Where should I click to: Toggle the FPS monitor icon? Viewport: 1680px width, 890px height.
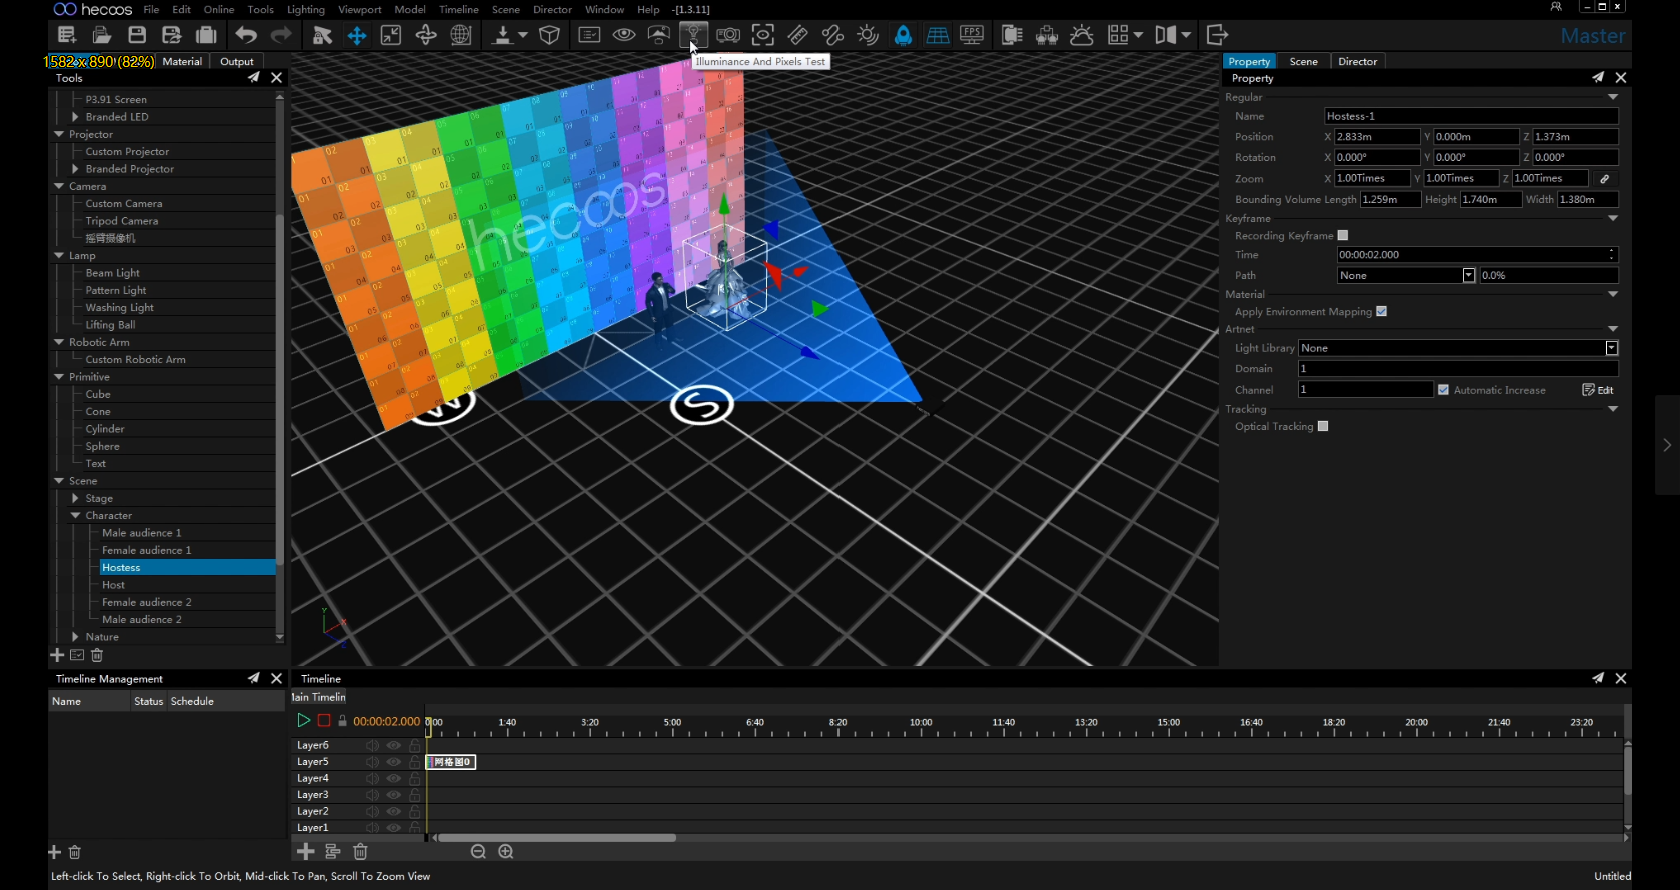pyautogui.click(x=972, y=35)
